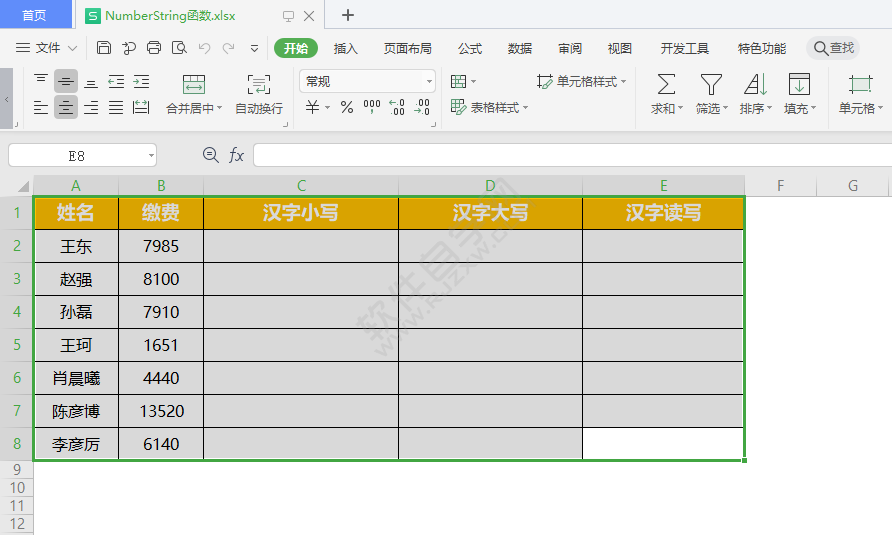Click decrease indent icon
The image size is (892, 535).
click(116, 81)
